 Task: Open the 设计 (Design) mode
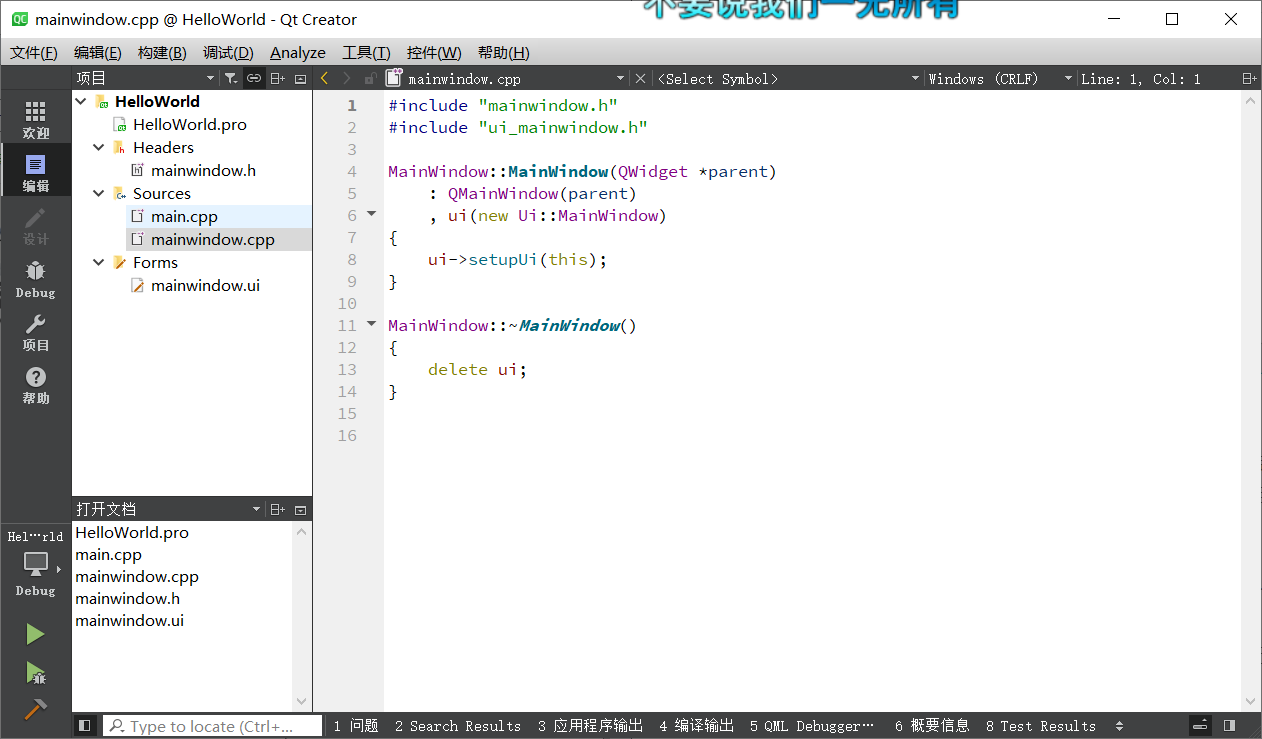36,226
